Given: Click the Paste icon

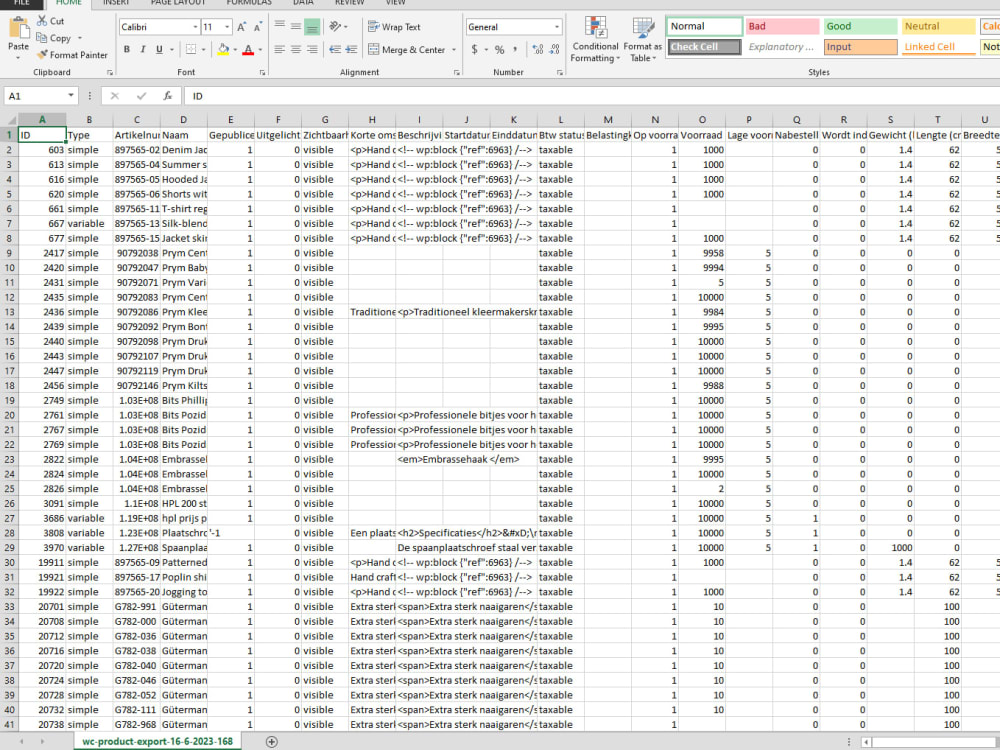Looking at the screenshot, I should click(x=18, y=29).
